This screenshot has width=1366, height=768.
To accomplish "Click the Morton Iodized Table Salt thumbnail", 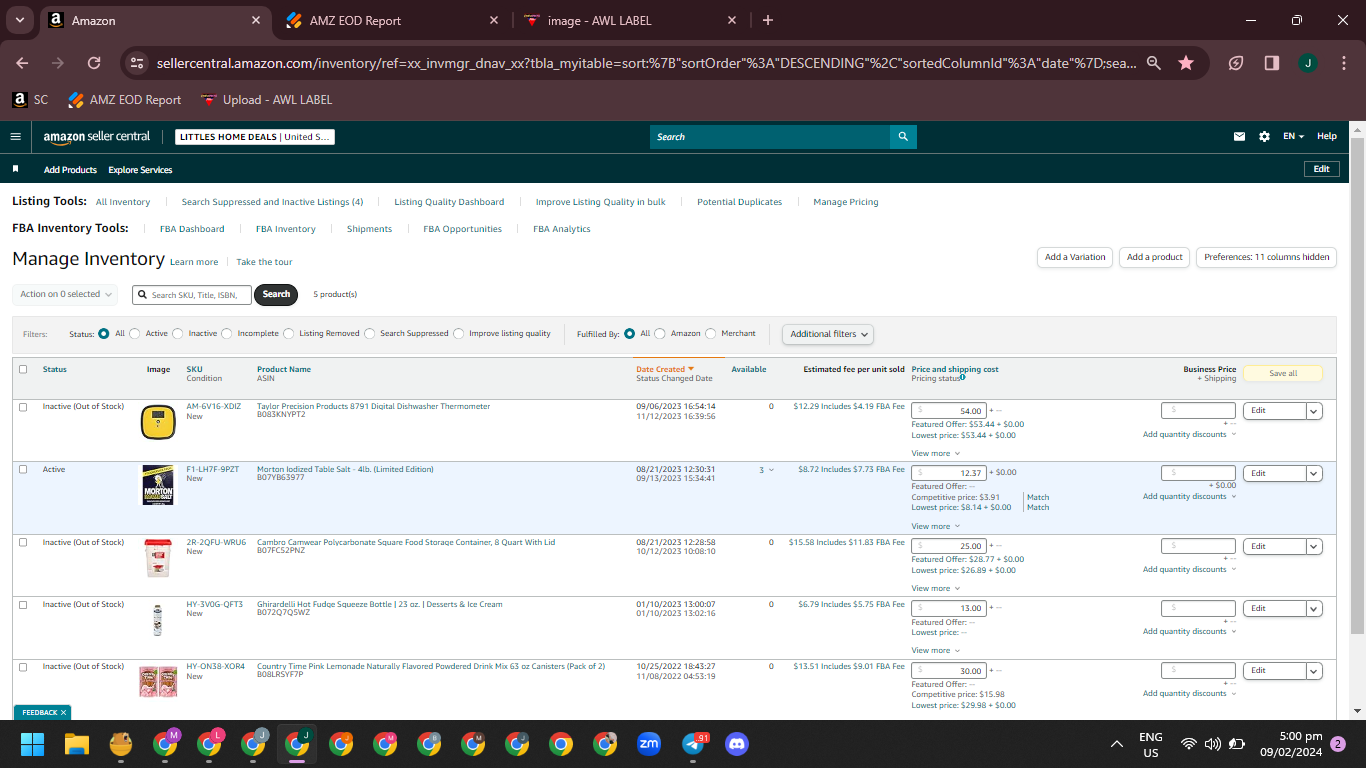I will pos(158,485).
